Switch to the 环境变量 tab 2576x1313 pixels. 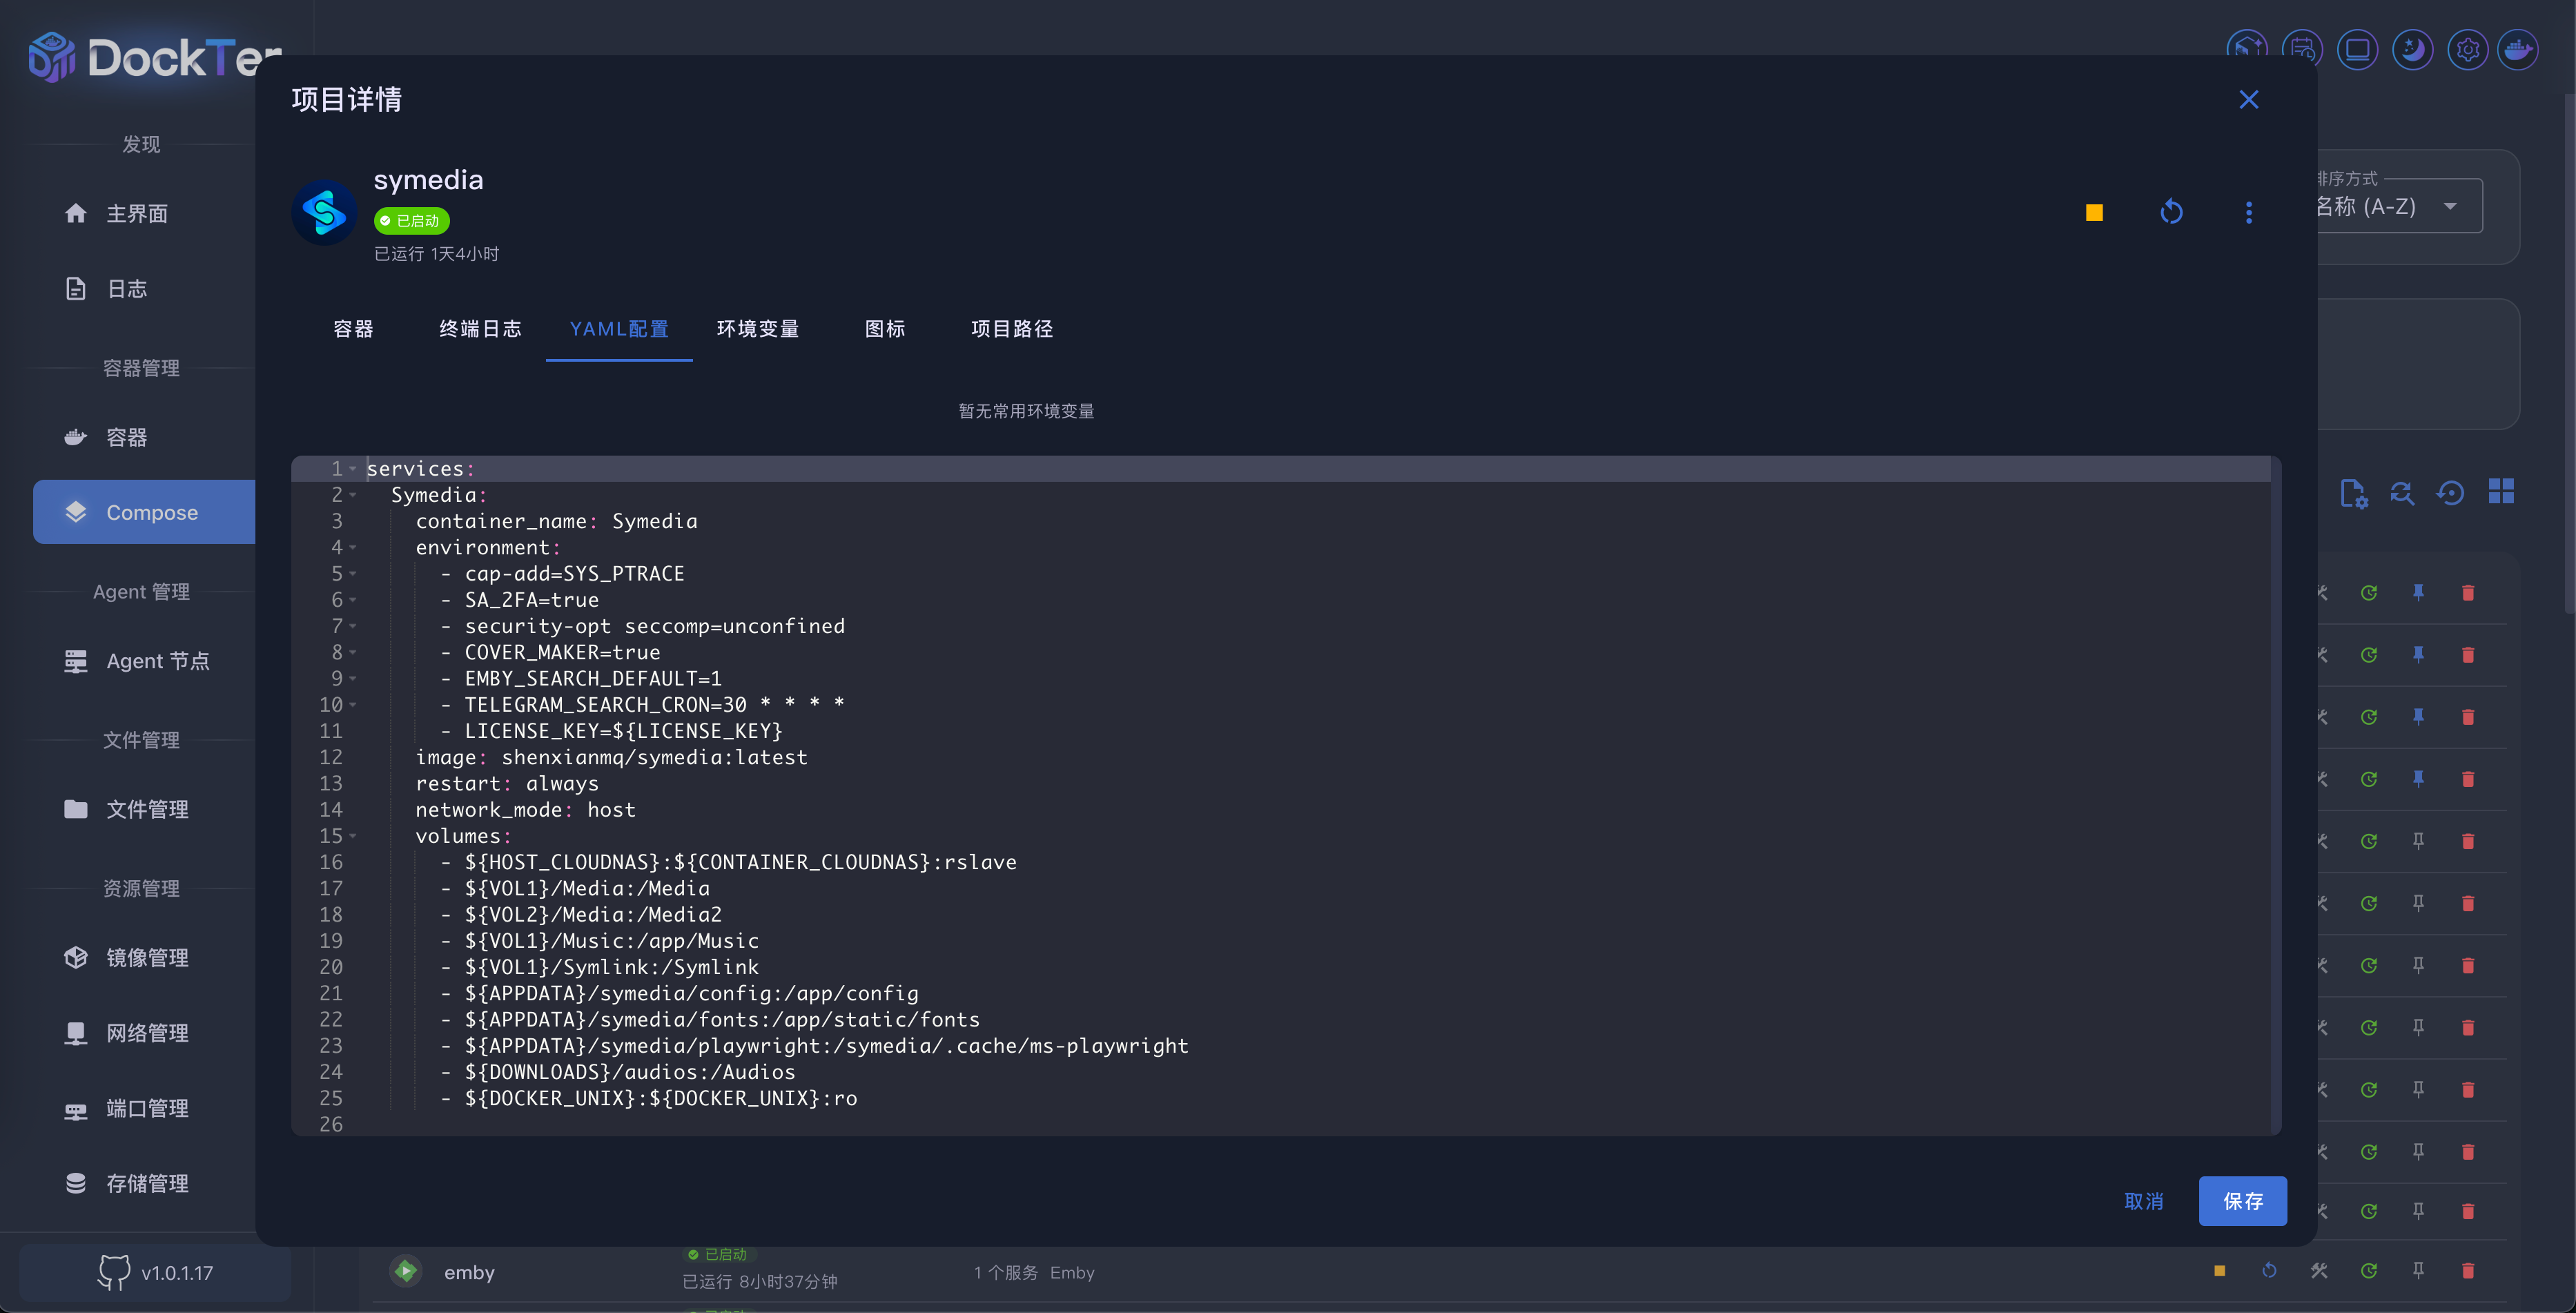coord(757,329)
